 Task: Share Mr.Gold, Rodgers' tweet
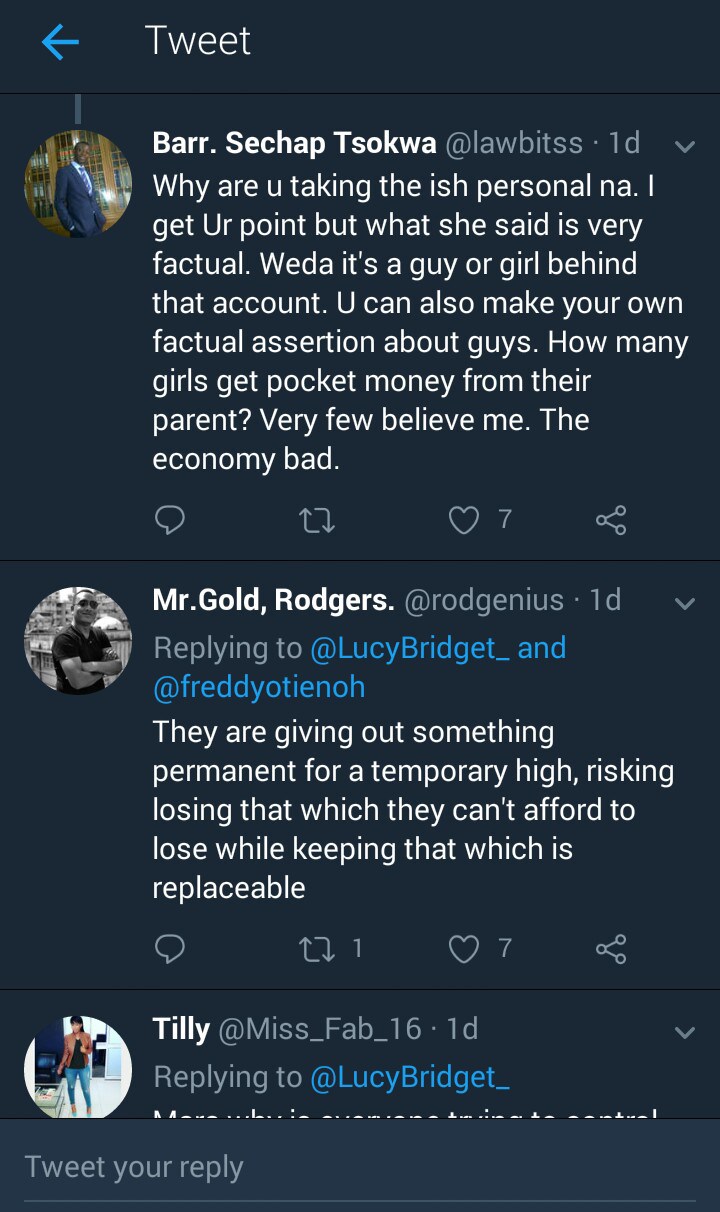point(610,948)
